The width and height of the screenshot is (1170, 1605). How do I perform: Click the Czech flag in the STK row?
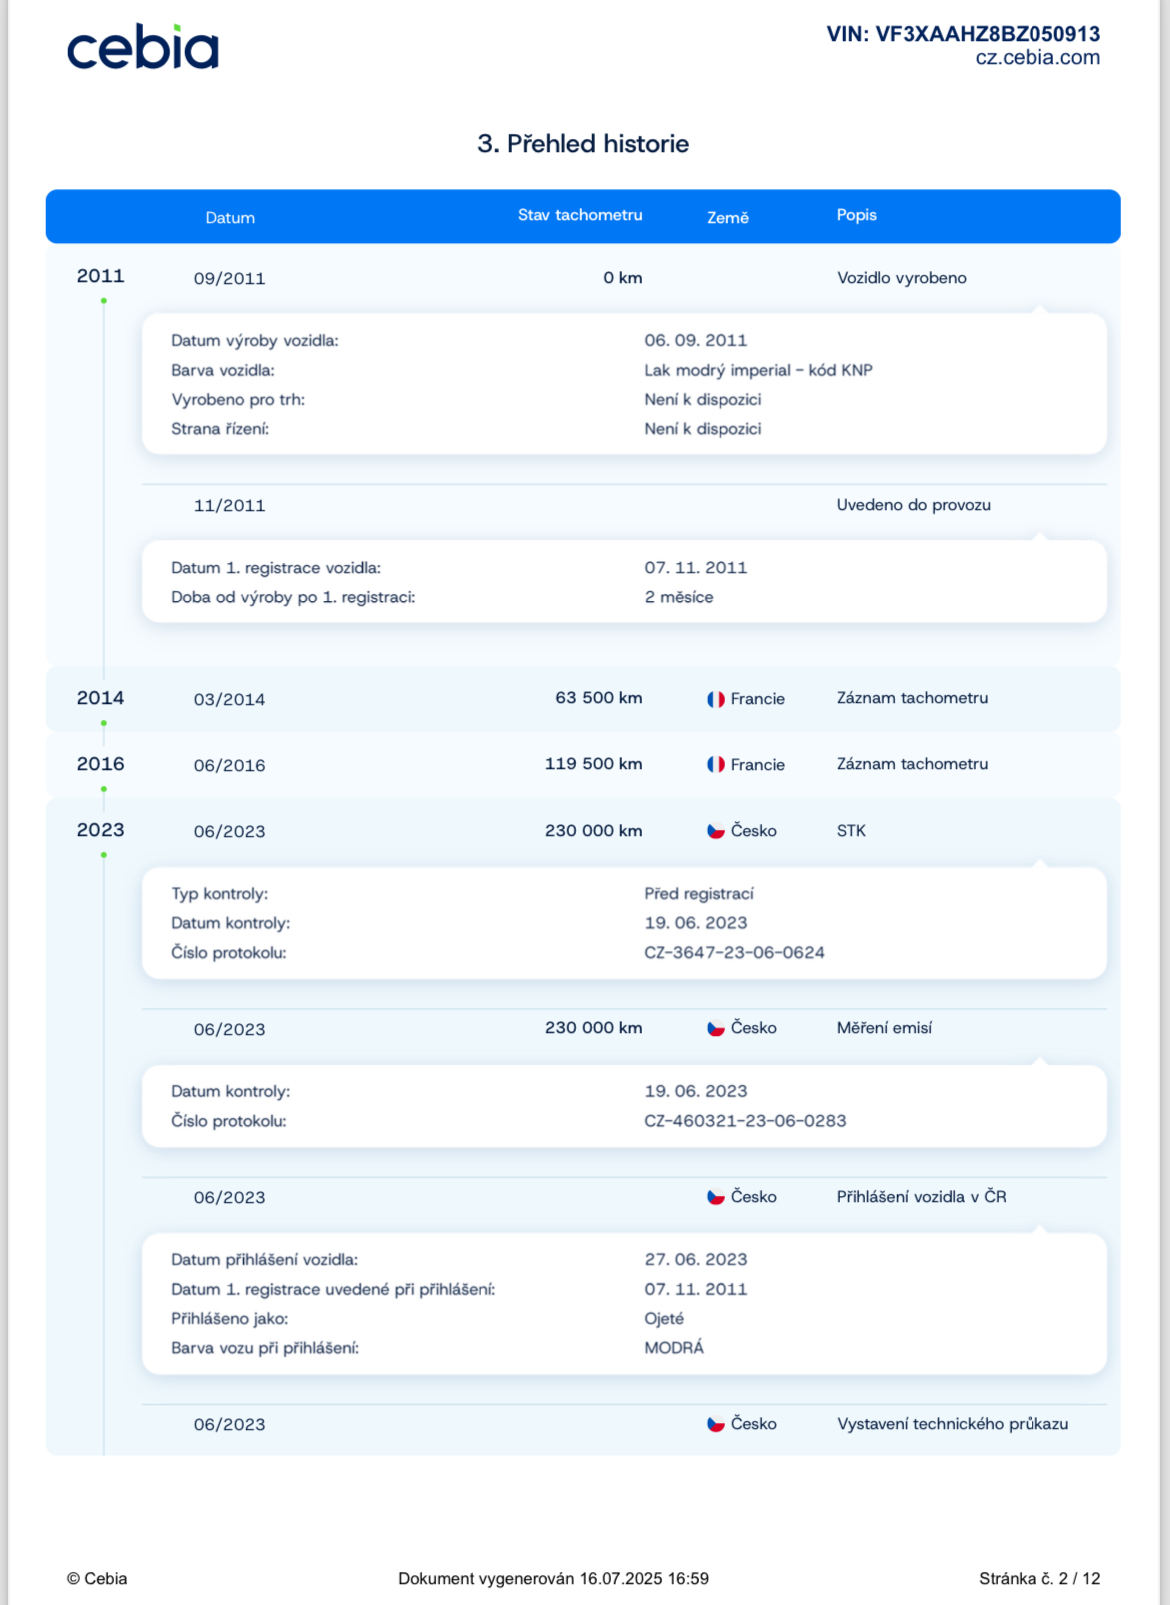(x=716, y=831)
